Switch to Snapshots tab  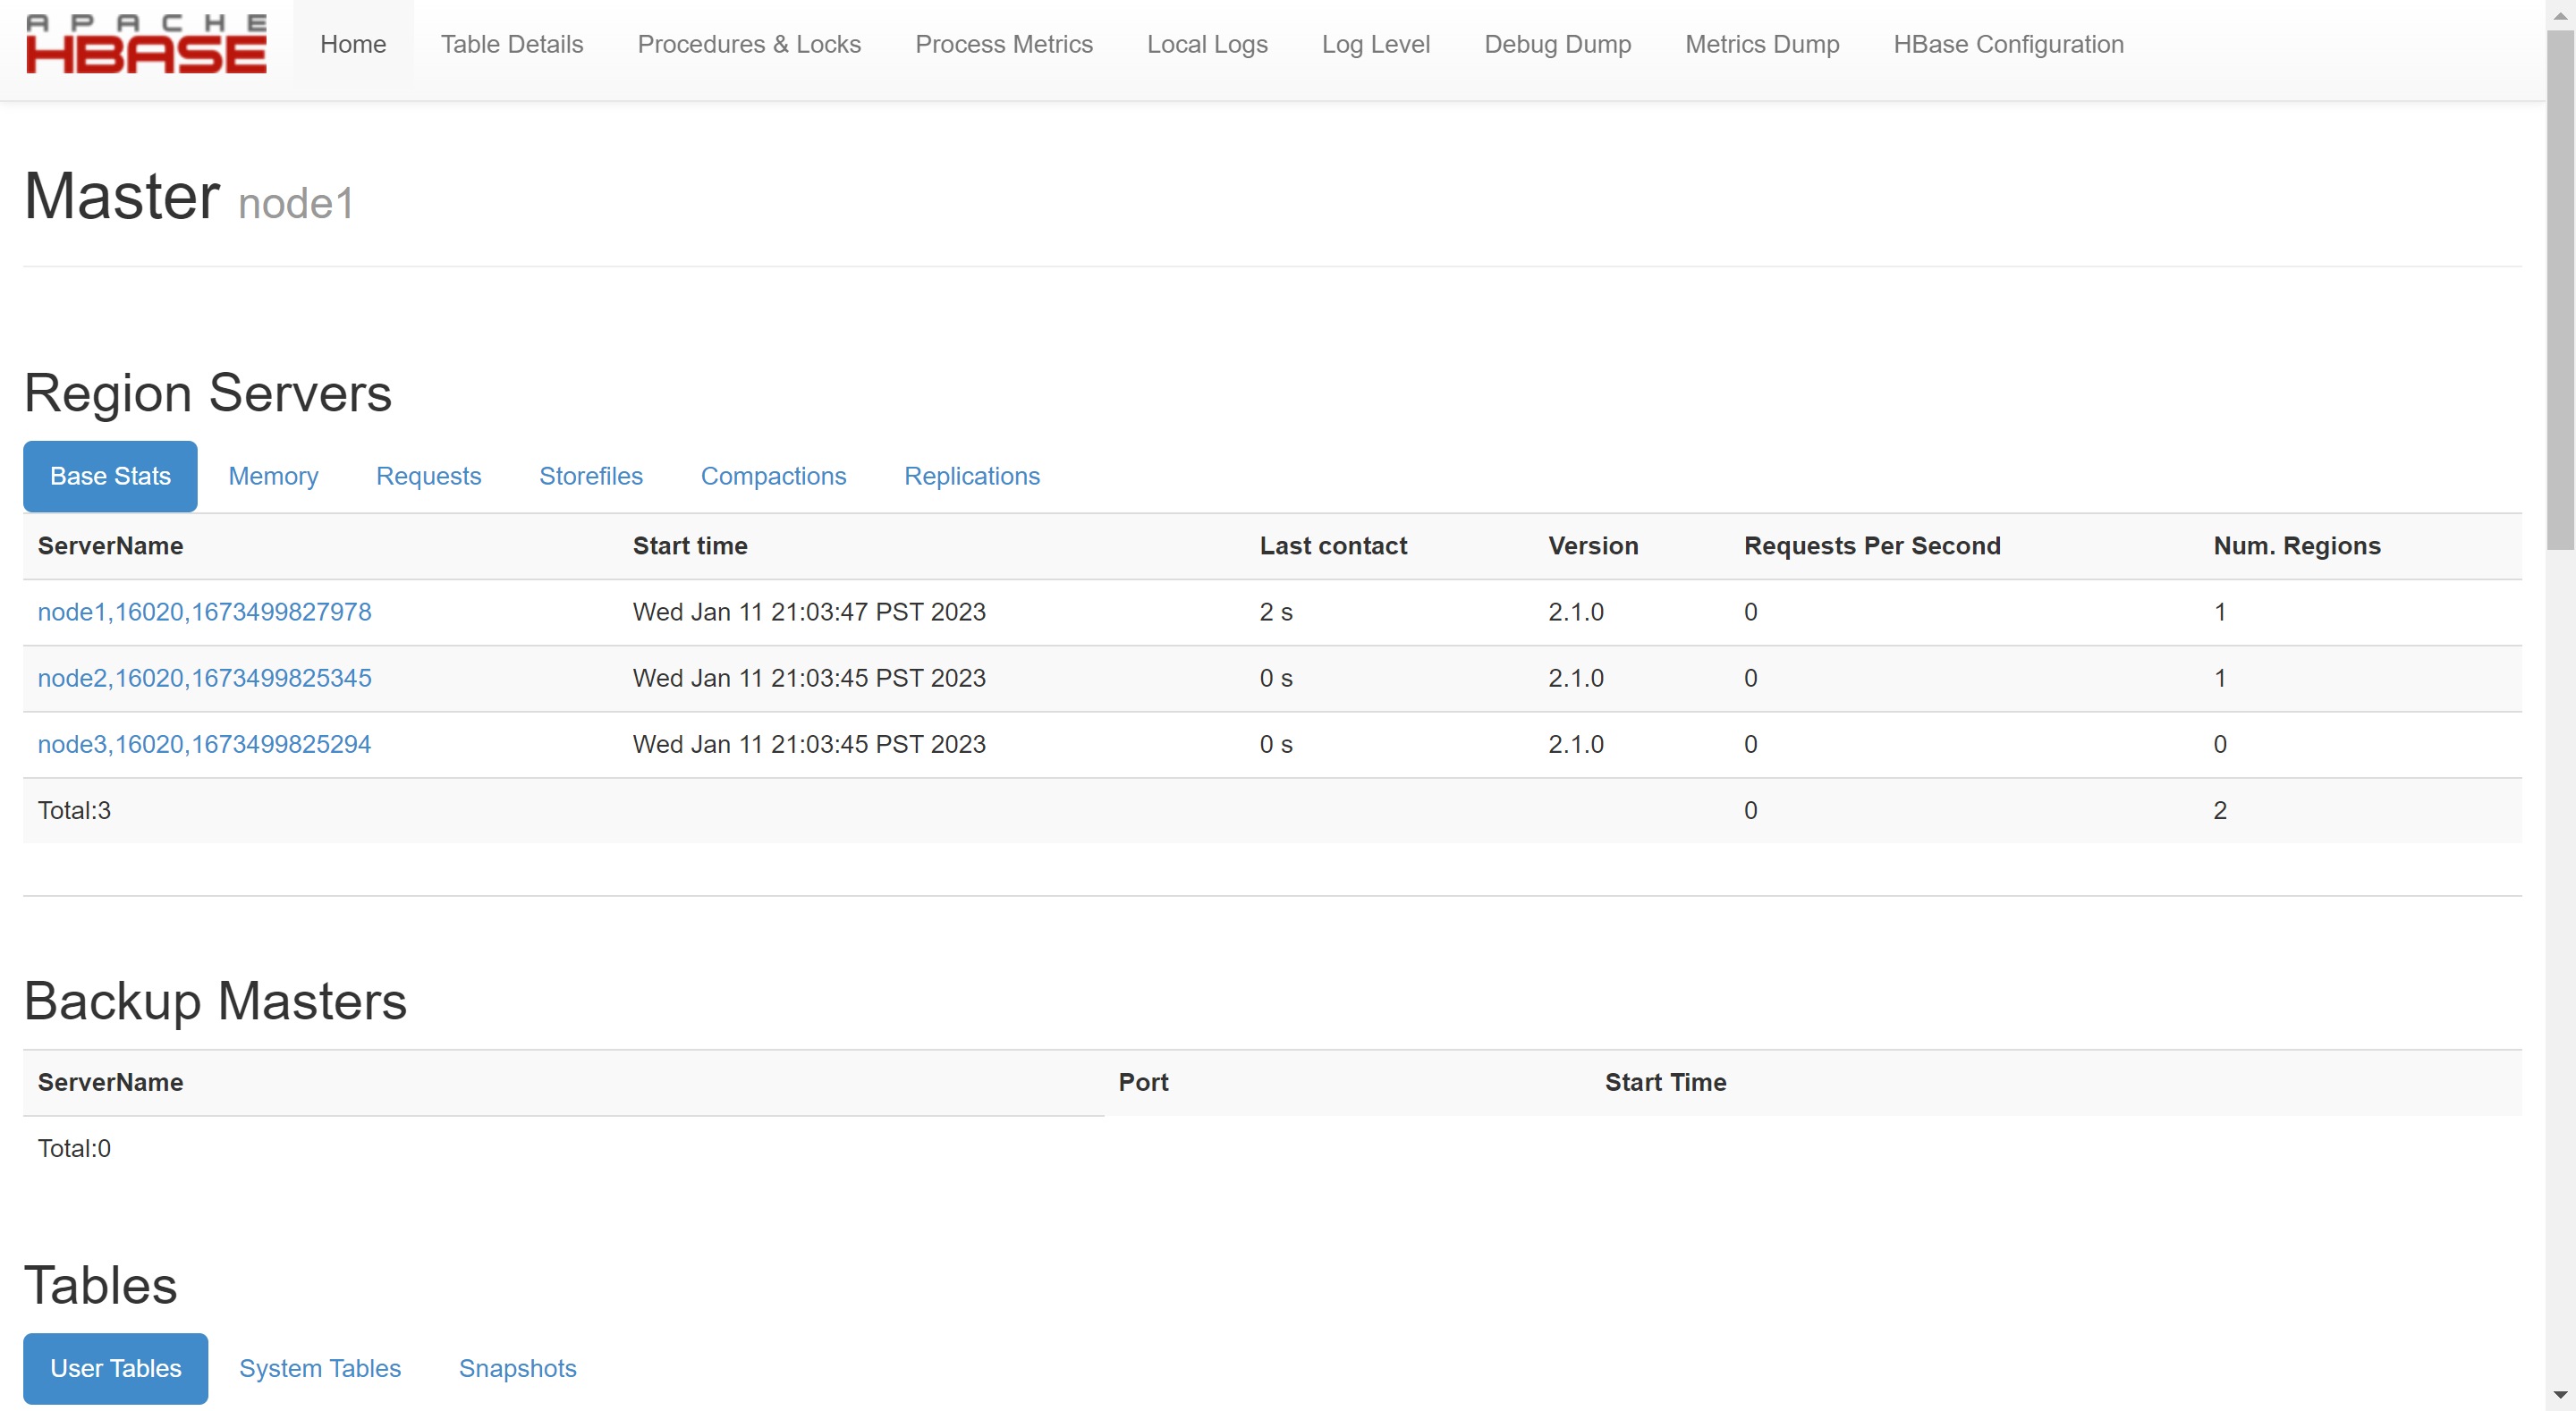coord(517,1368)
